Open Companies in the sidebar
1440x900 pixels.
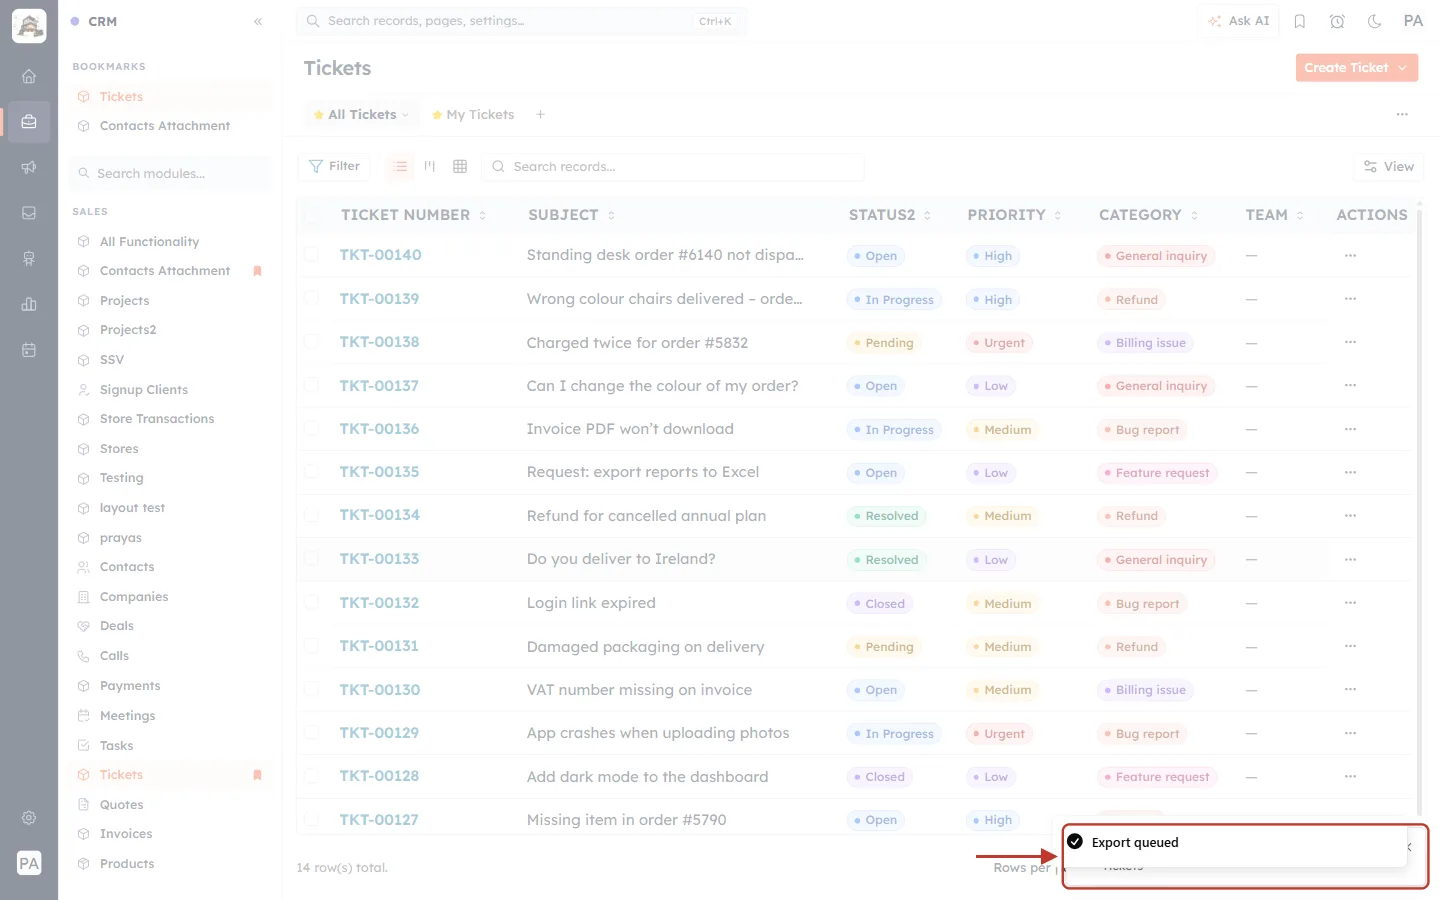click(133, 597)
